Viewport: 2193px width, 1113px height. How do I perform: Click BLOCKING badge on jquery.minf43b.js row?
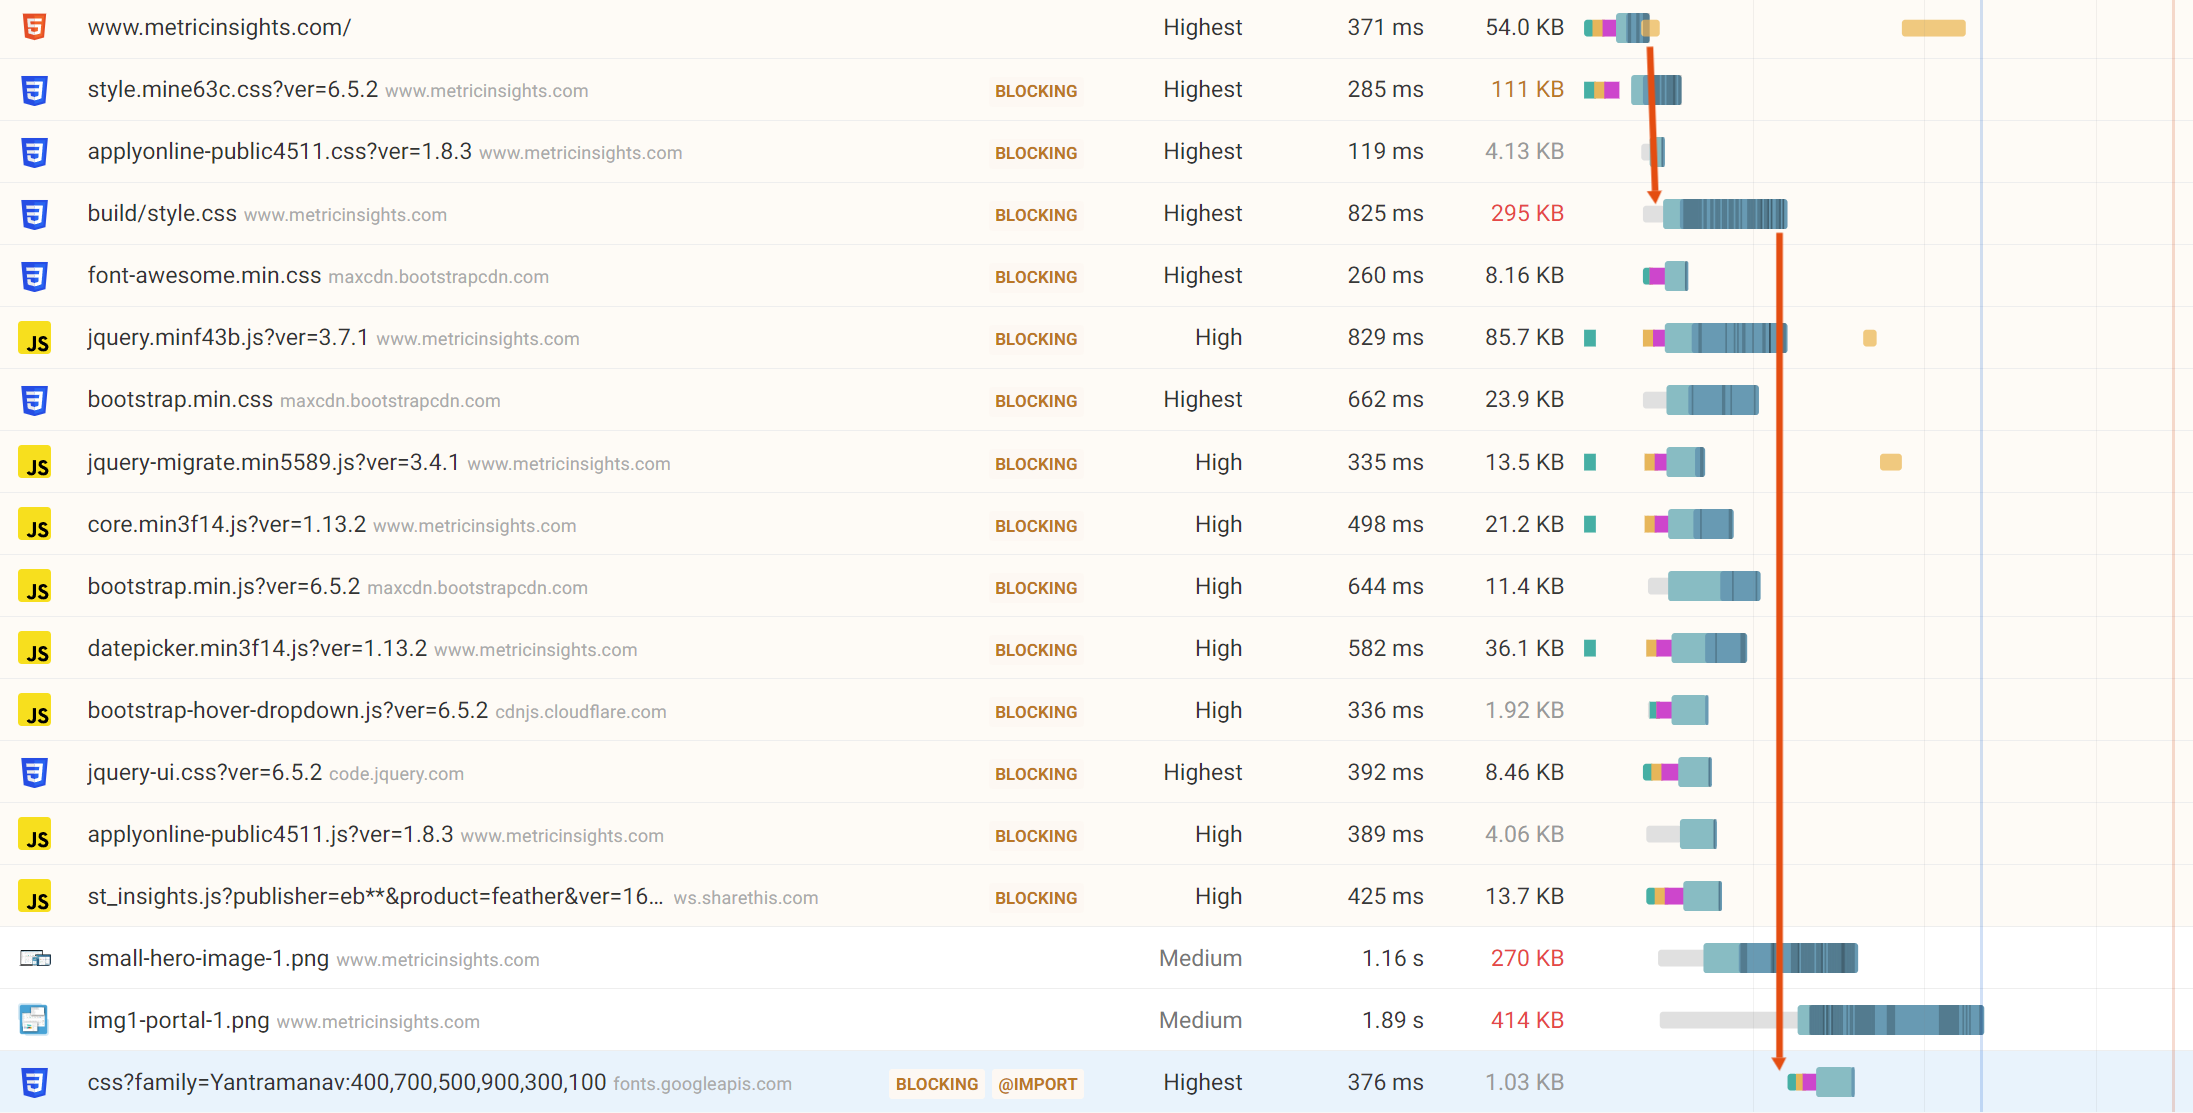pos(1036,339)
